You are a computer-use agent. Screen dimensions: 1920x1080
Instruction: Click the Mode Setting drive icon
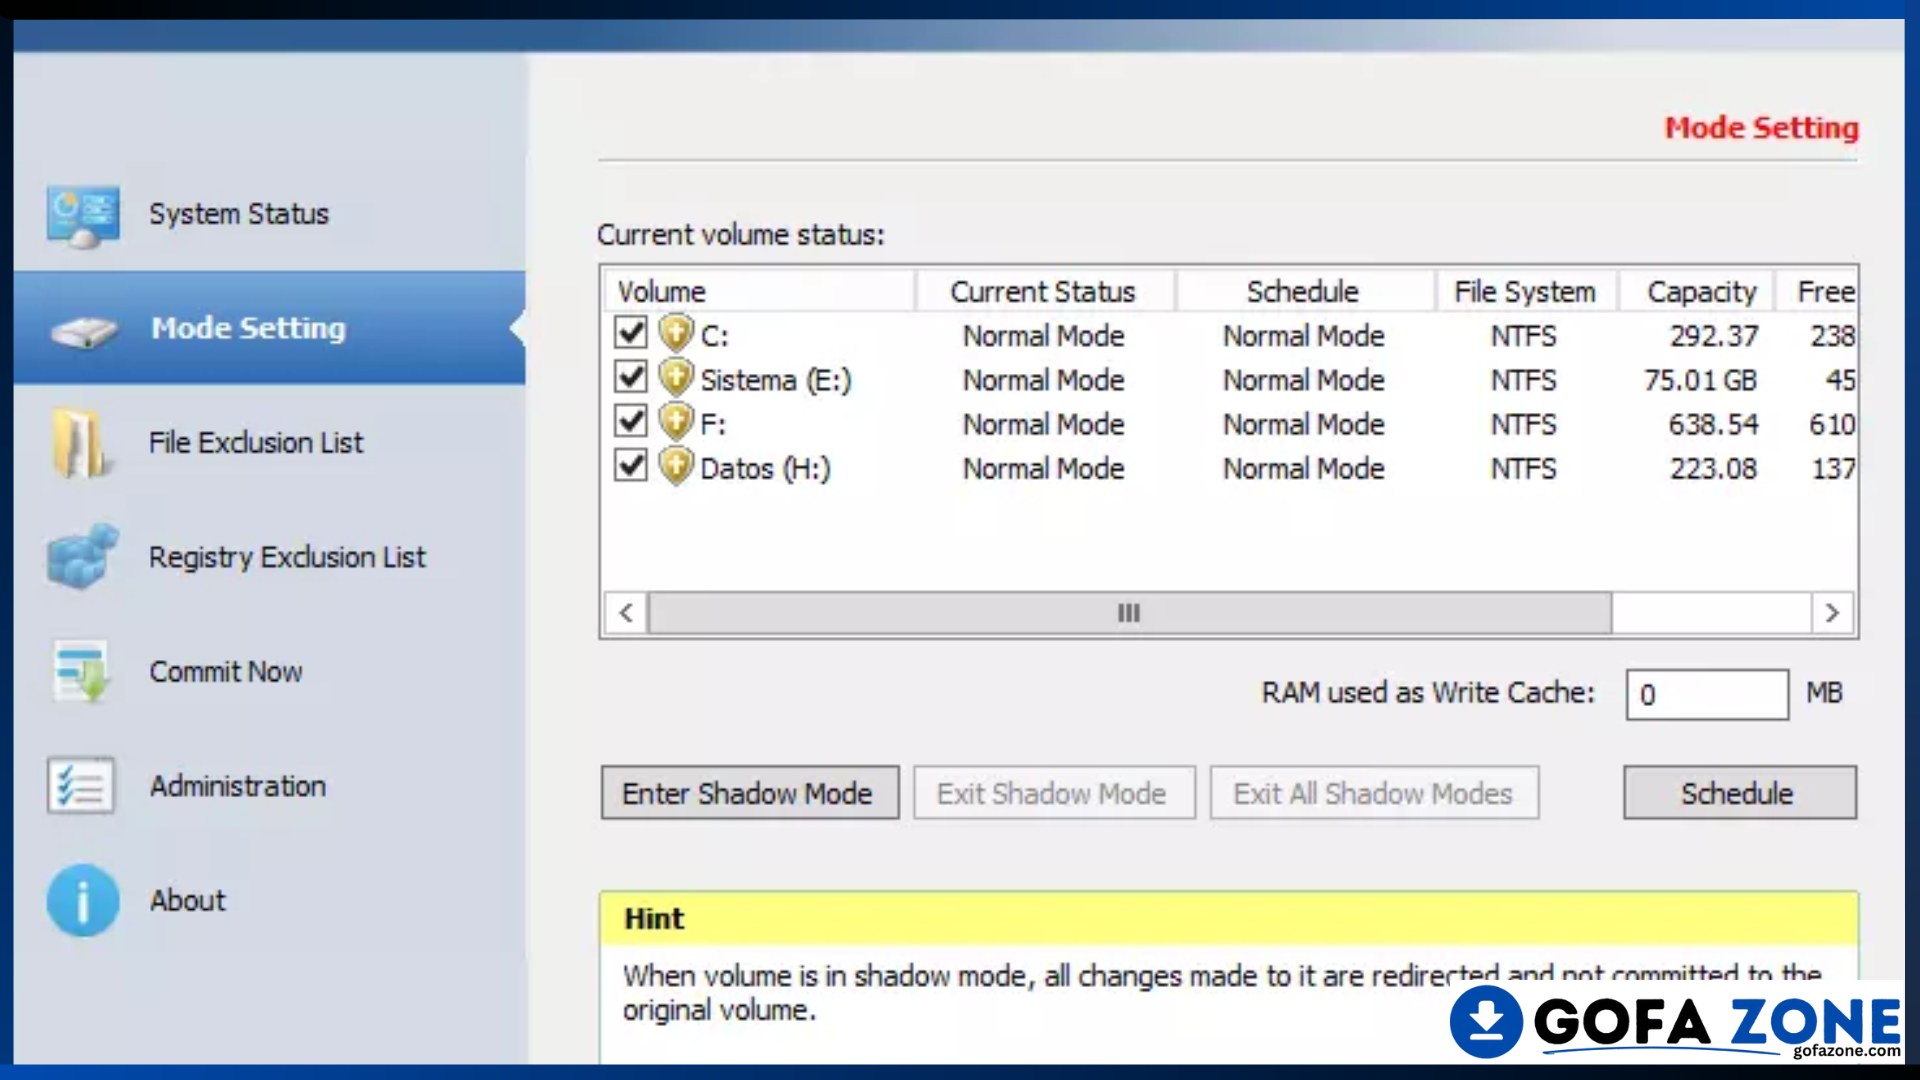(84, 331)
